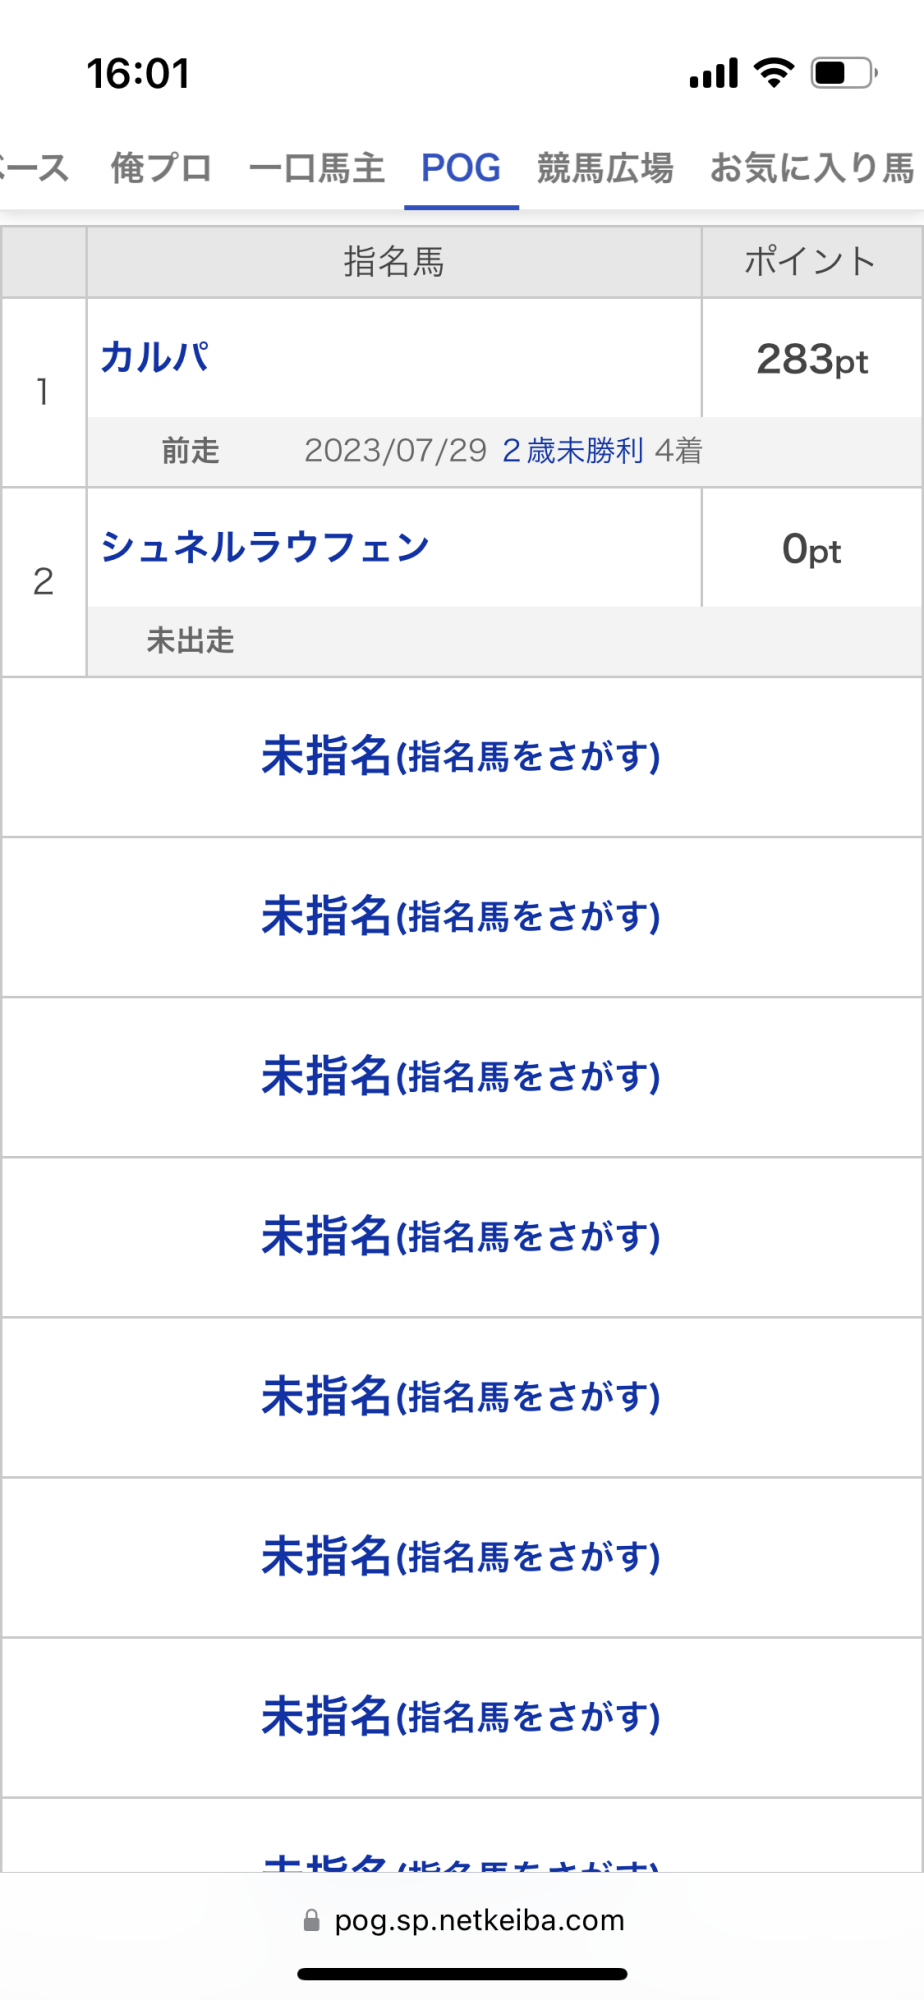Tap the first 未指名 (指名馬をさがす) link
The height and width of the screenshot is (2000, 924).
pyautogui.click(x=461, y=756)
